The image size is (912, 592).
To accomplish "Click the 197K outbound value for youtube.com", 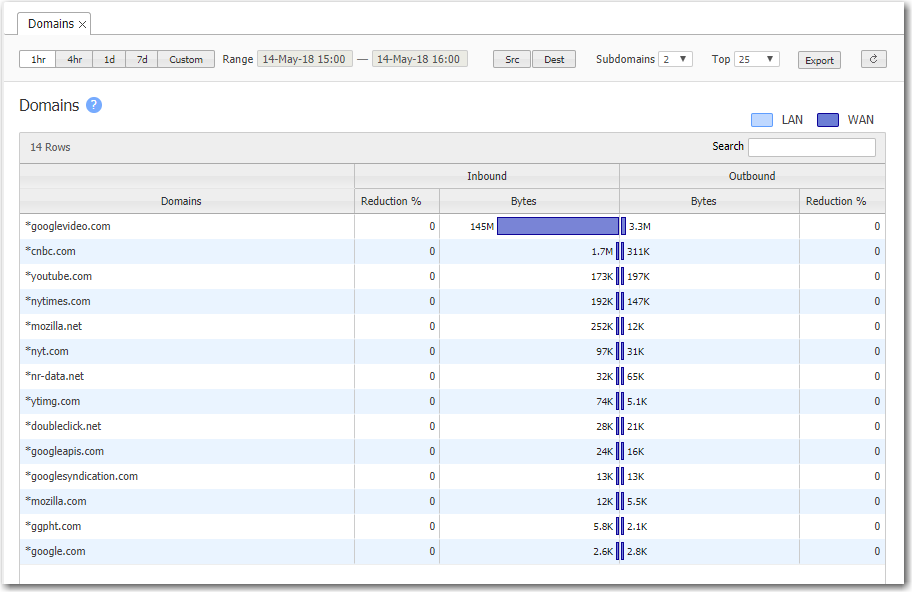I will pos(638,277).
